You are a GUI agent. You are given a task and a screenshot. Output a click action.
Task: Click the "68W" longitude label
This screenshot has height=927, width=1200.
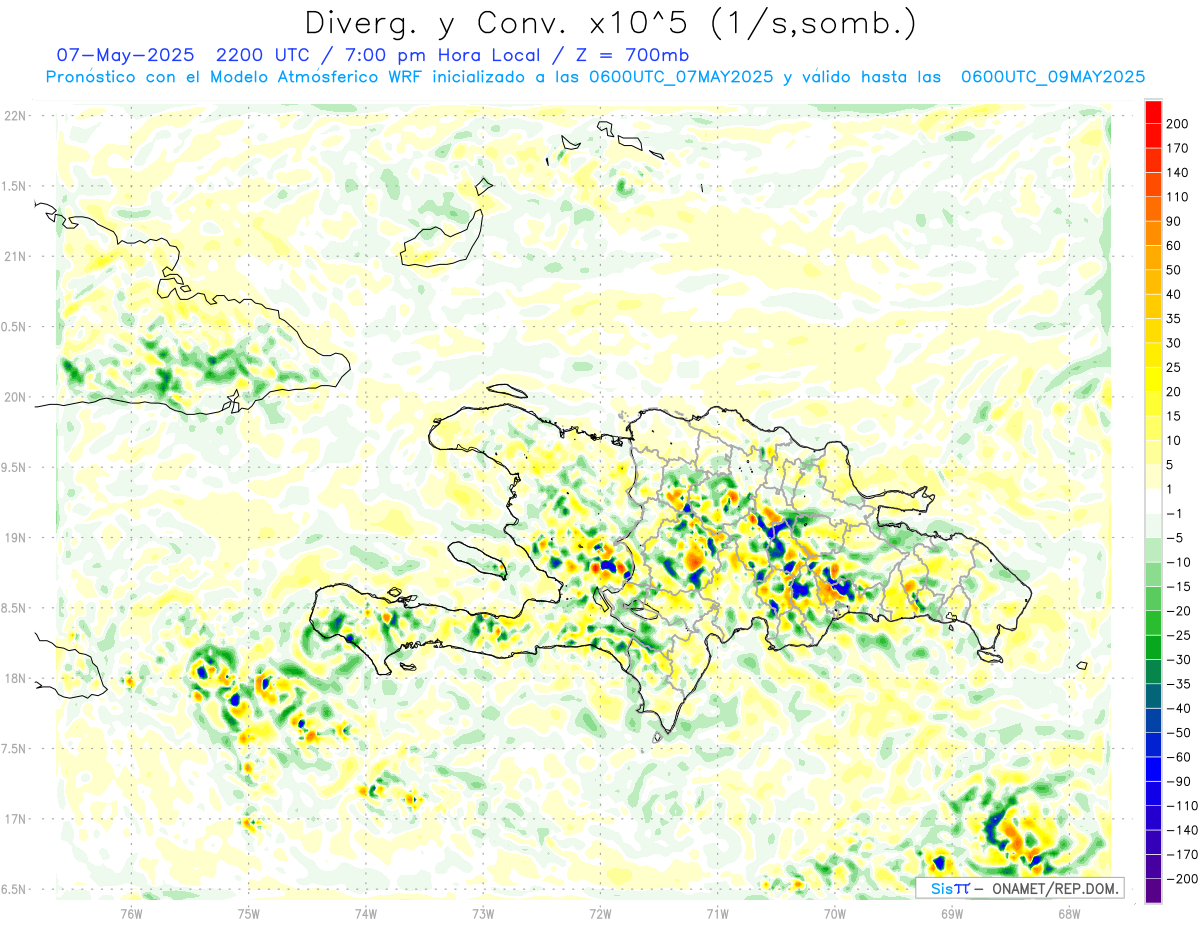pyautogui.click(x=1068, y=913)
